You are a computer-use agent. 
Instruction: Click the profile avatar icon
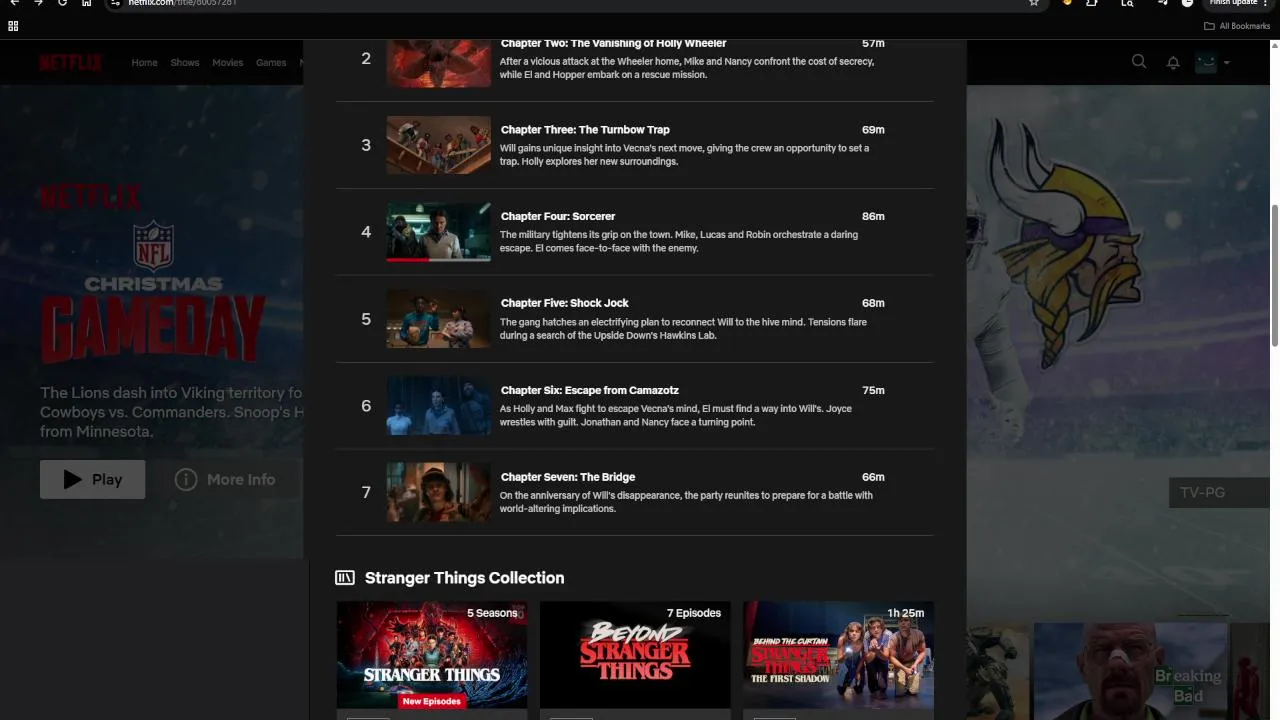tap(1206, 62)
